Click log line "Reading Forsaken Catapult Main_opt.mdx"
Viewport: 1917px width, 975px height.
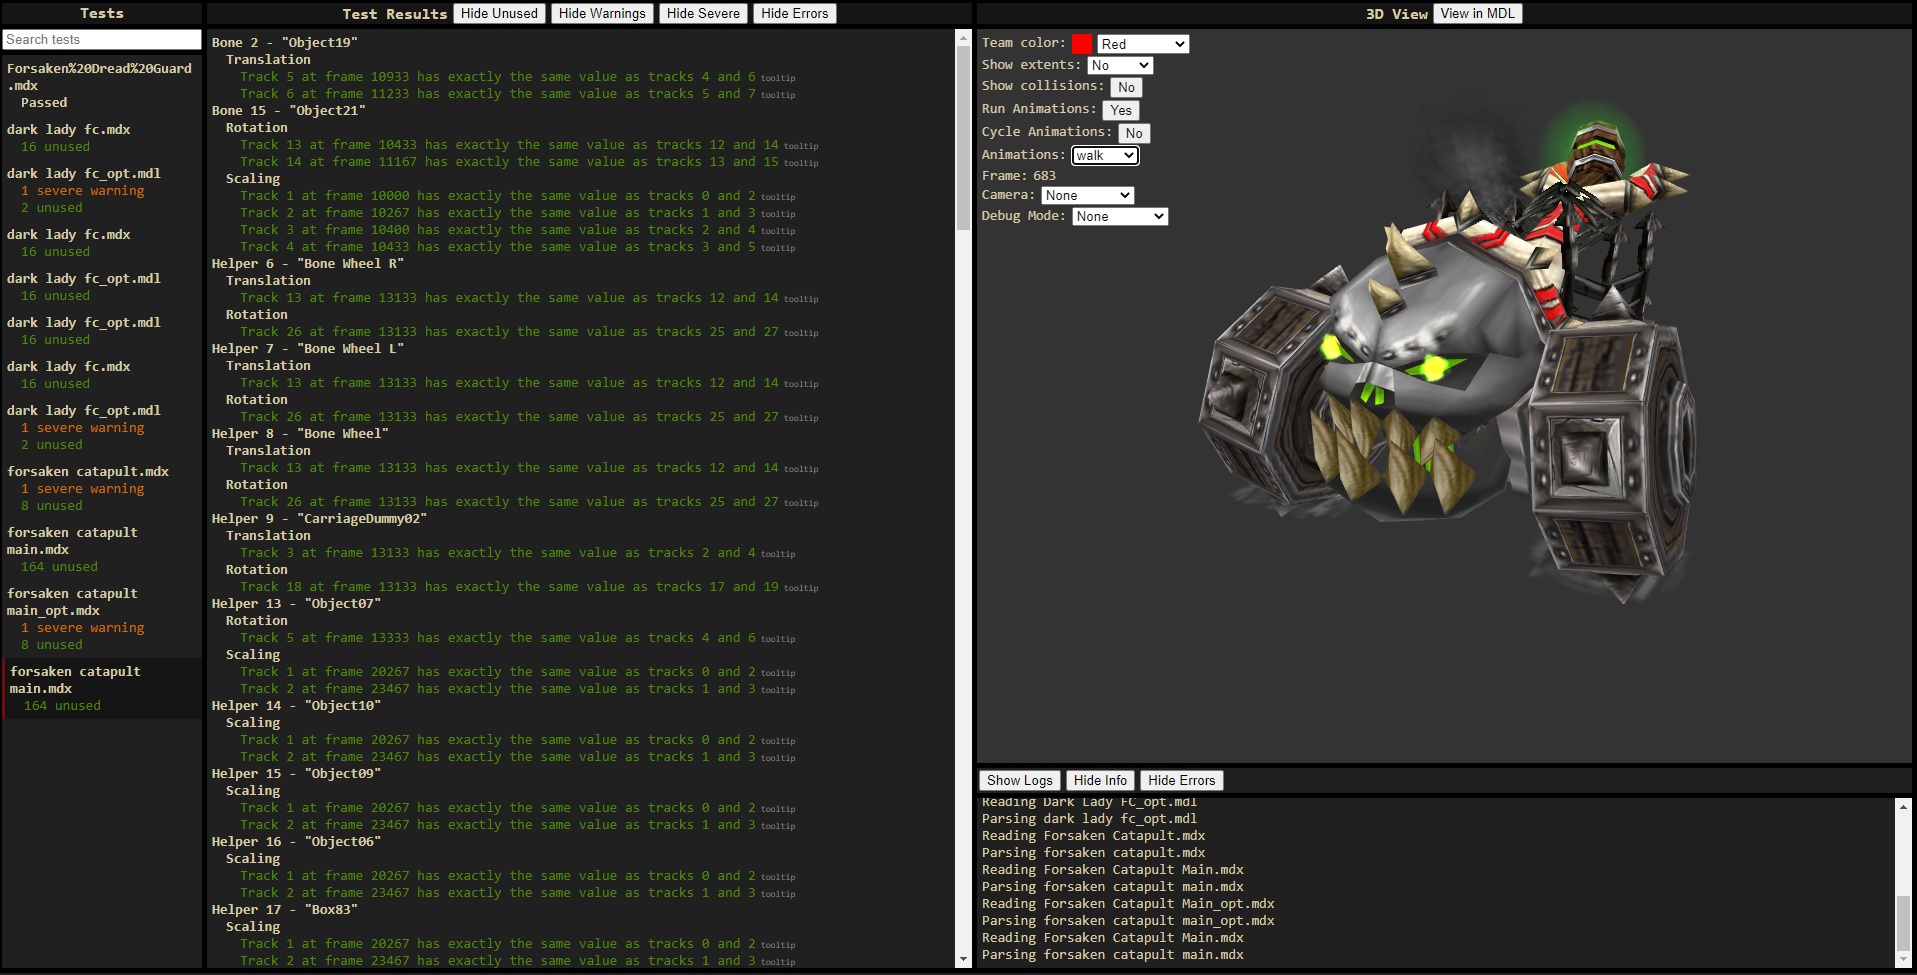click(x=1128, y=904)
